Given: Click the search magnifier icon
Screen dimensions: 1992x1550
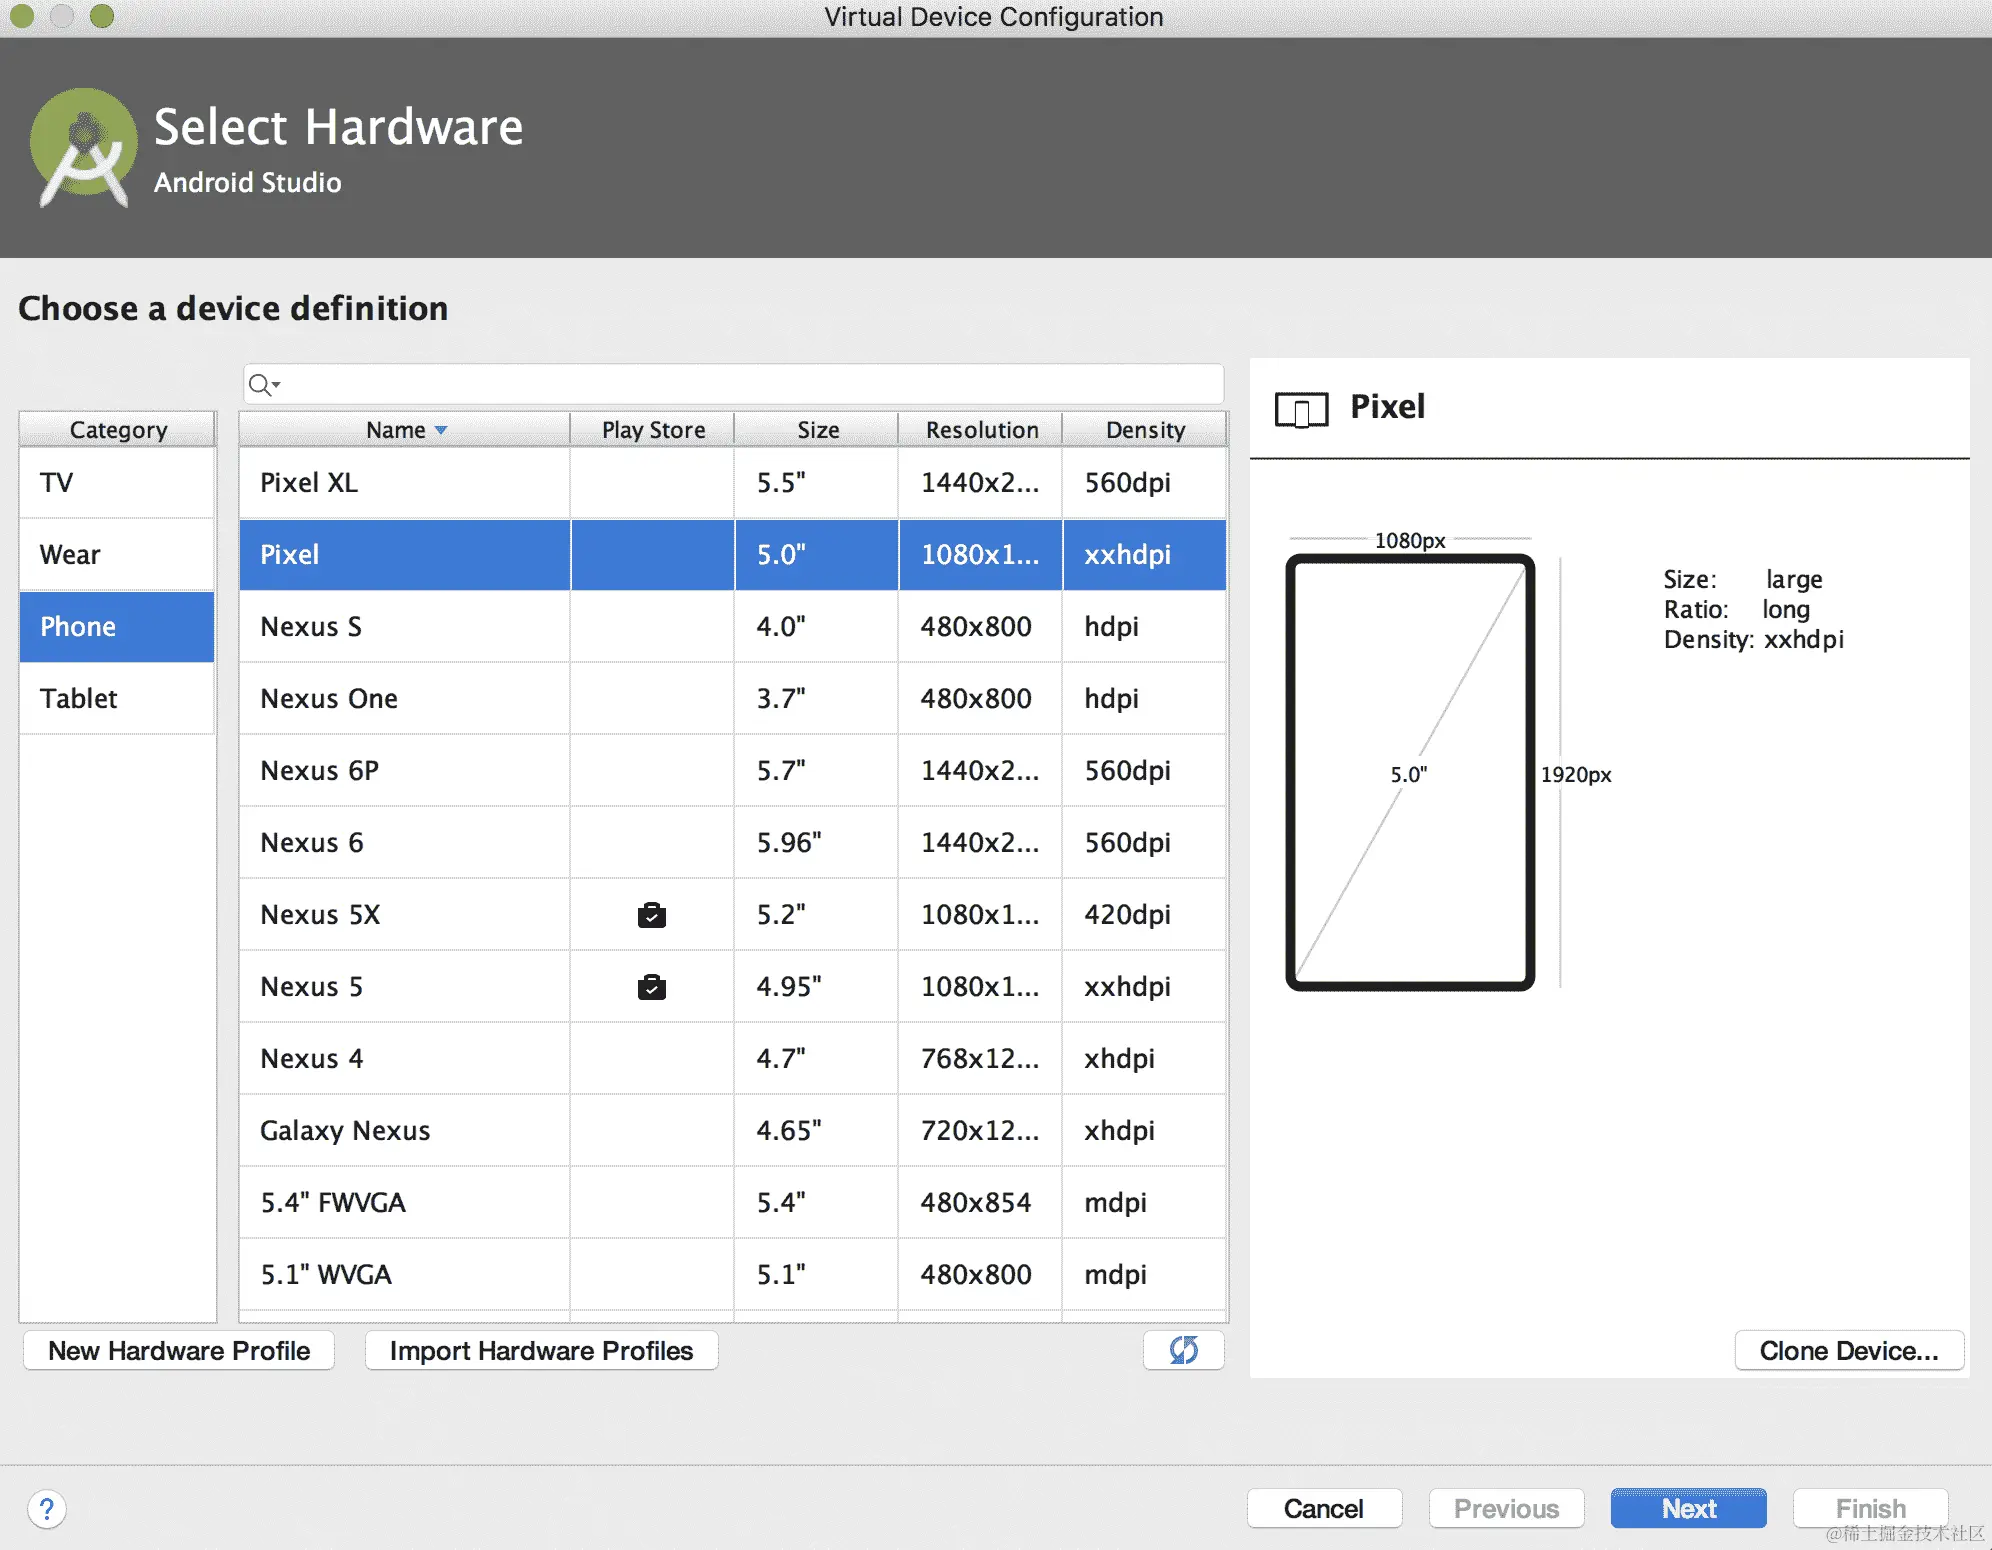Looking at the screenshot, I should (262, 385).
